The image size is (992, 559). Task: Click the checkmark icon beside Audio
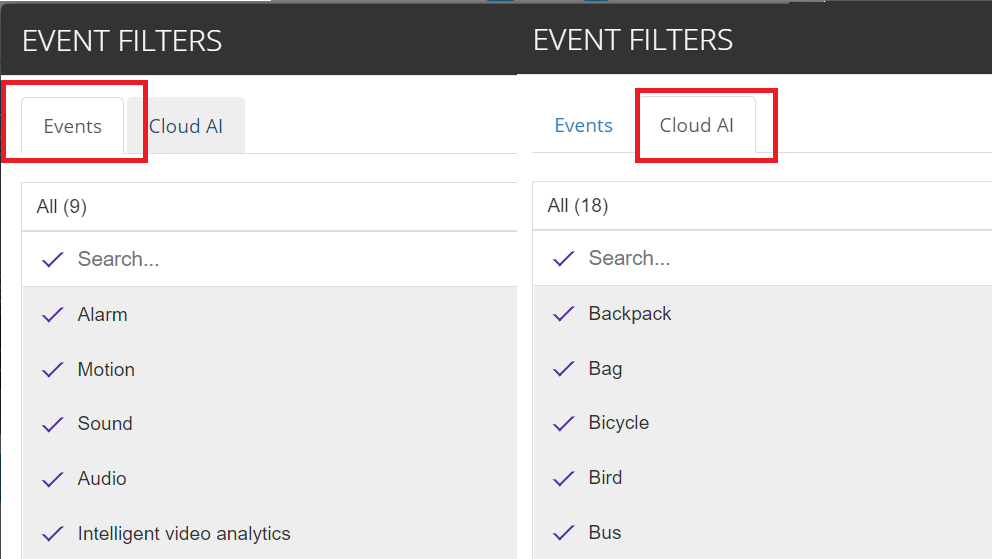tap(53, 479)
